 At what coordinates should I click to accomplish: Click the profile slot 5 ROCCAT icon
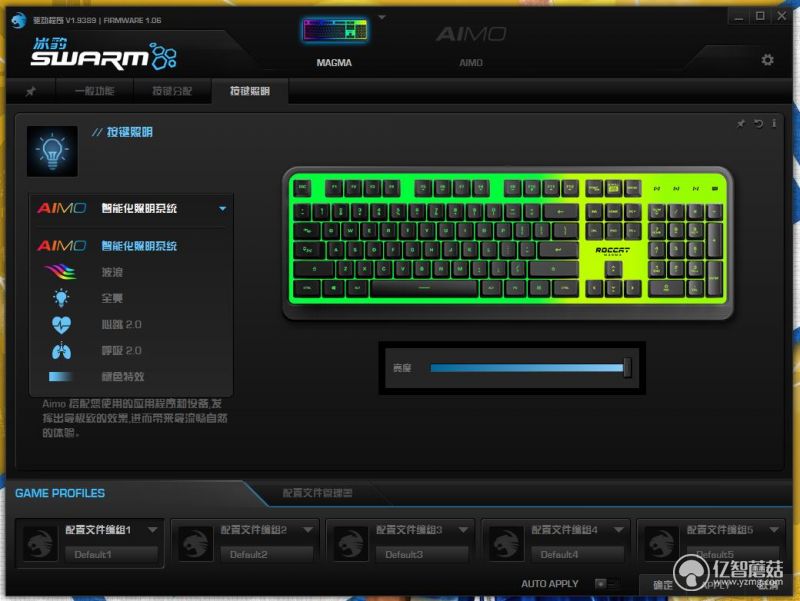(x=661, y=544)
